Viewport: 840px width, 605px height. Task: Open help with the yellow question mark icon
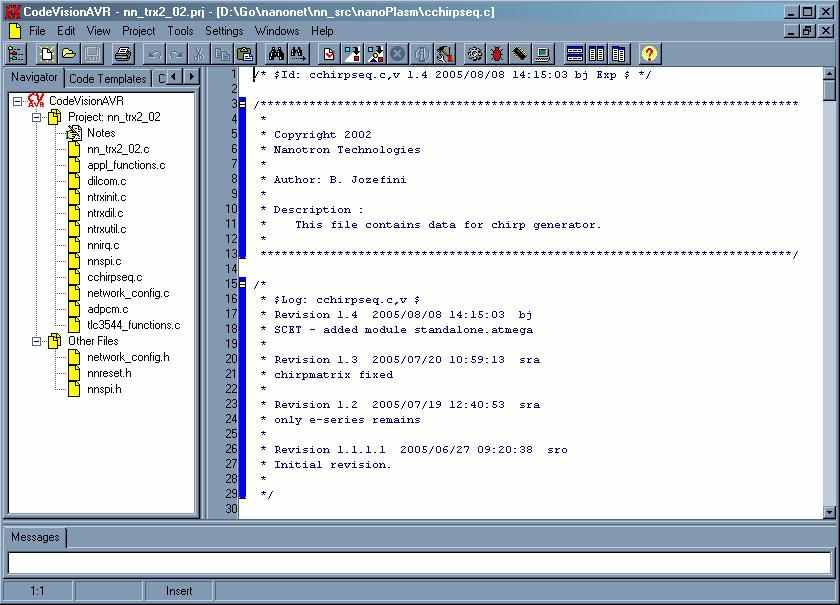point(649,54)
